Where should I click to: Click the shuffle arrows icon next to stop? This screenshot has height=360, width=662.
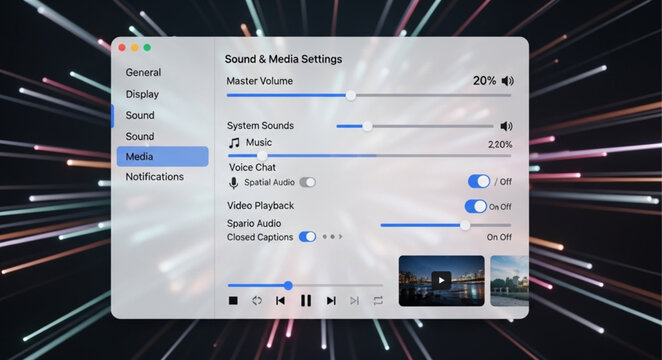click(257, 300)
